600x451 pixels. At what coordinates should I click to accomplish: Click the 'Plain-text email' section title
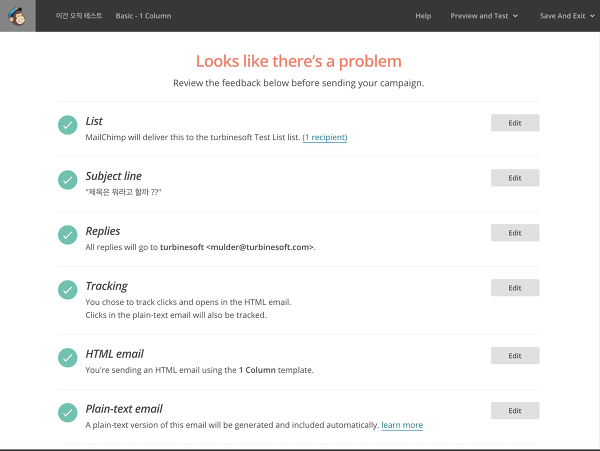(124, 409)
